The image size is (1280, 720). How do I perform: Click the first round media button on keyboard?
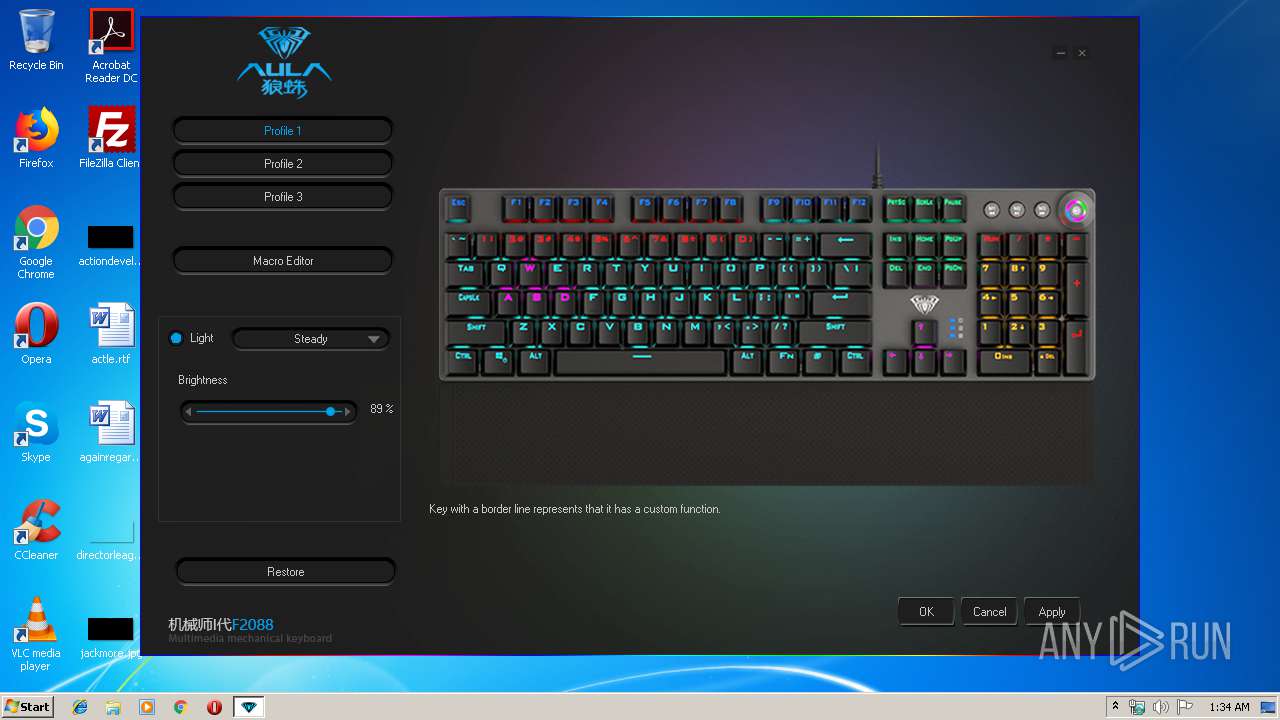tap(992, 210)
